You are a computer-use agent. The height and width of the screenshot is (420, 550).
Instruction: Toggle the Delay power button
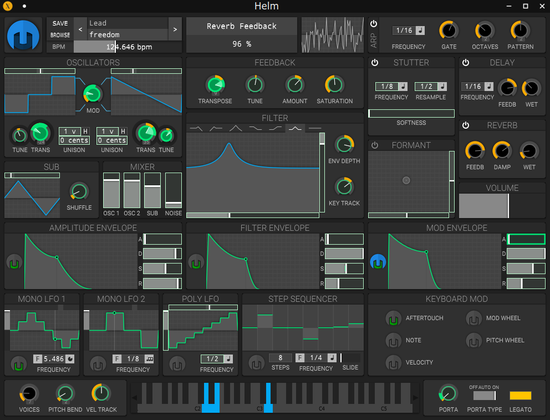[x=465, y=63]
